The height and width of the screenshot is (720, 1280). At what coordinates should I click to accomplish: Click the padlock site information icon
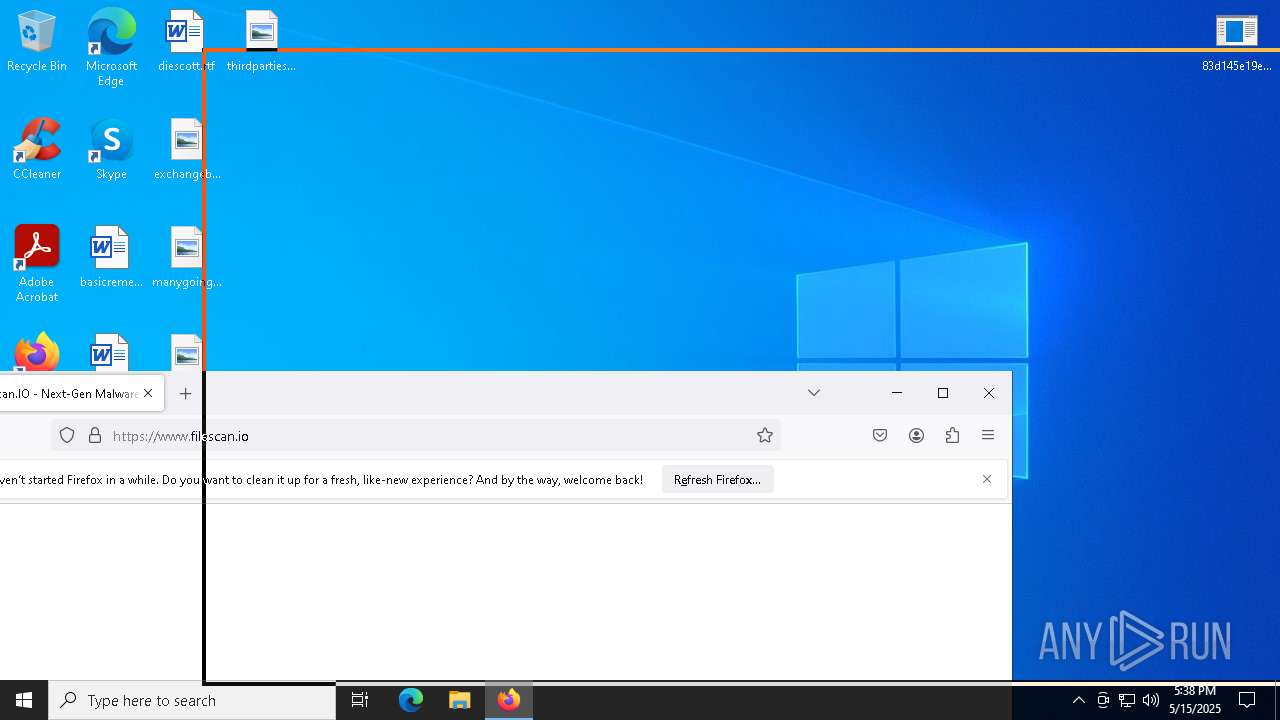(95, 435)
